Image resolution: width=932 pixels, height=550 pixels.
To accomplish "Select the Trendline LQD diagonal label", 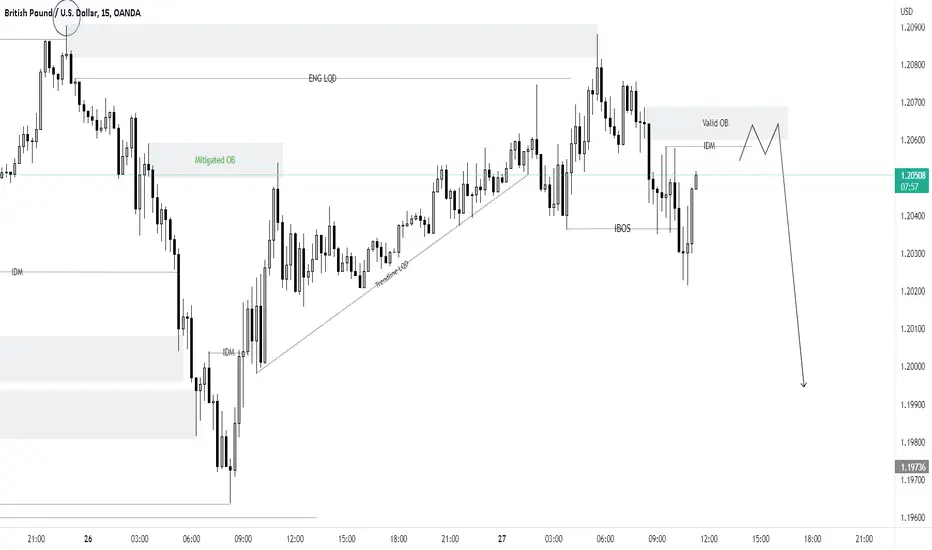I will pyautogui.click(x=392, y=274).
